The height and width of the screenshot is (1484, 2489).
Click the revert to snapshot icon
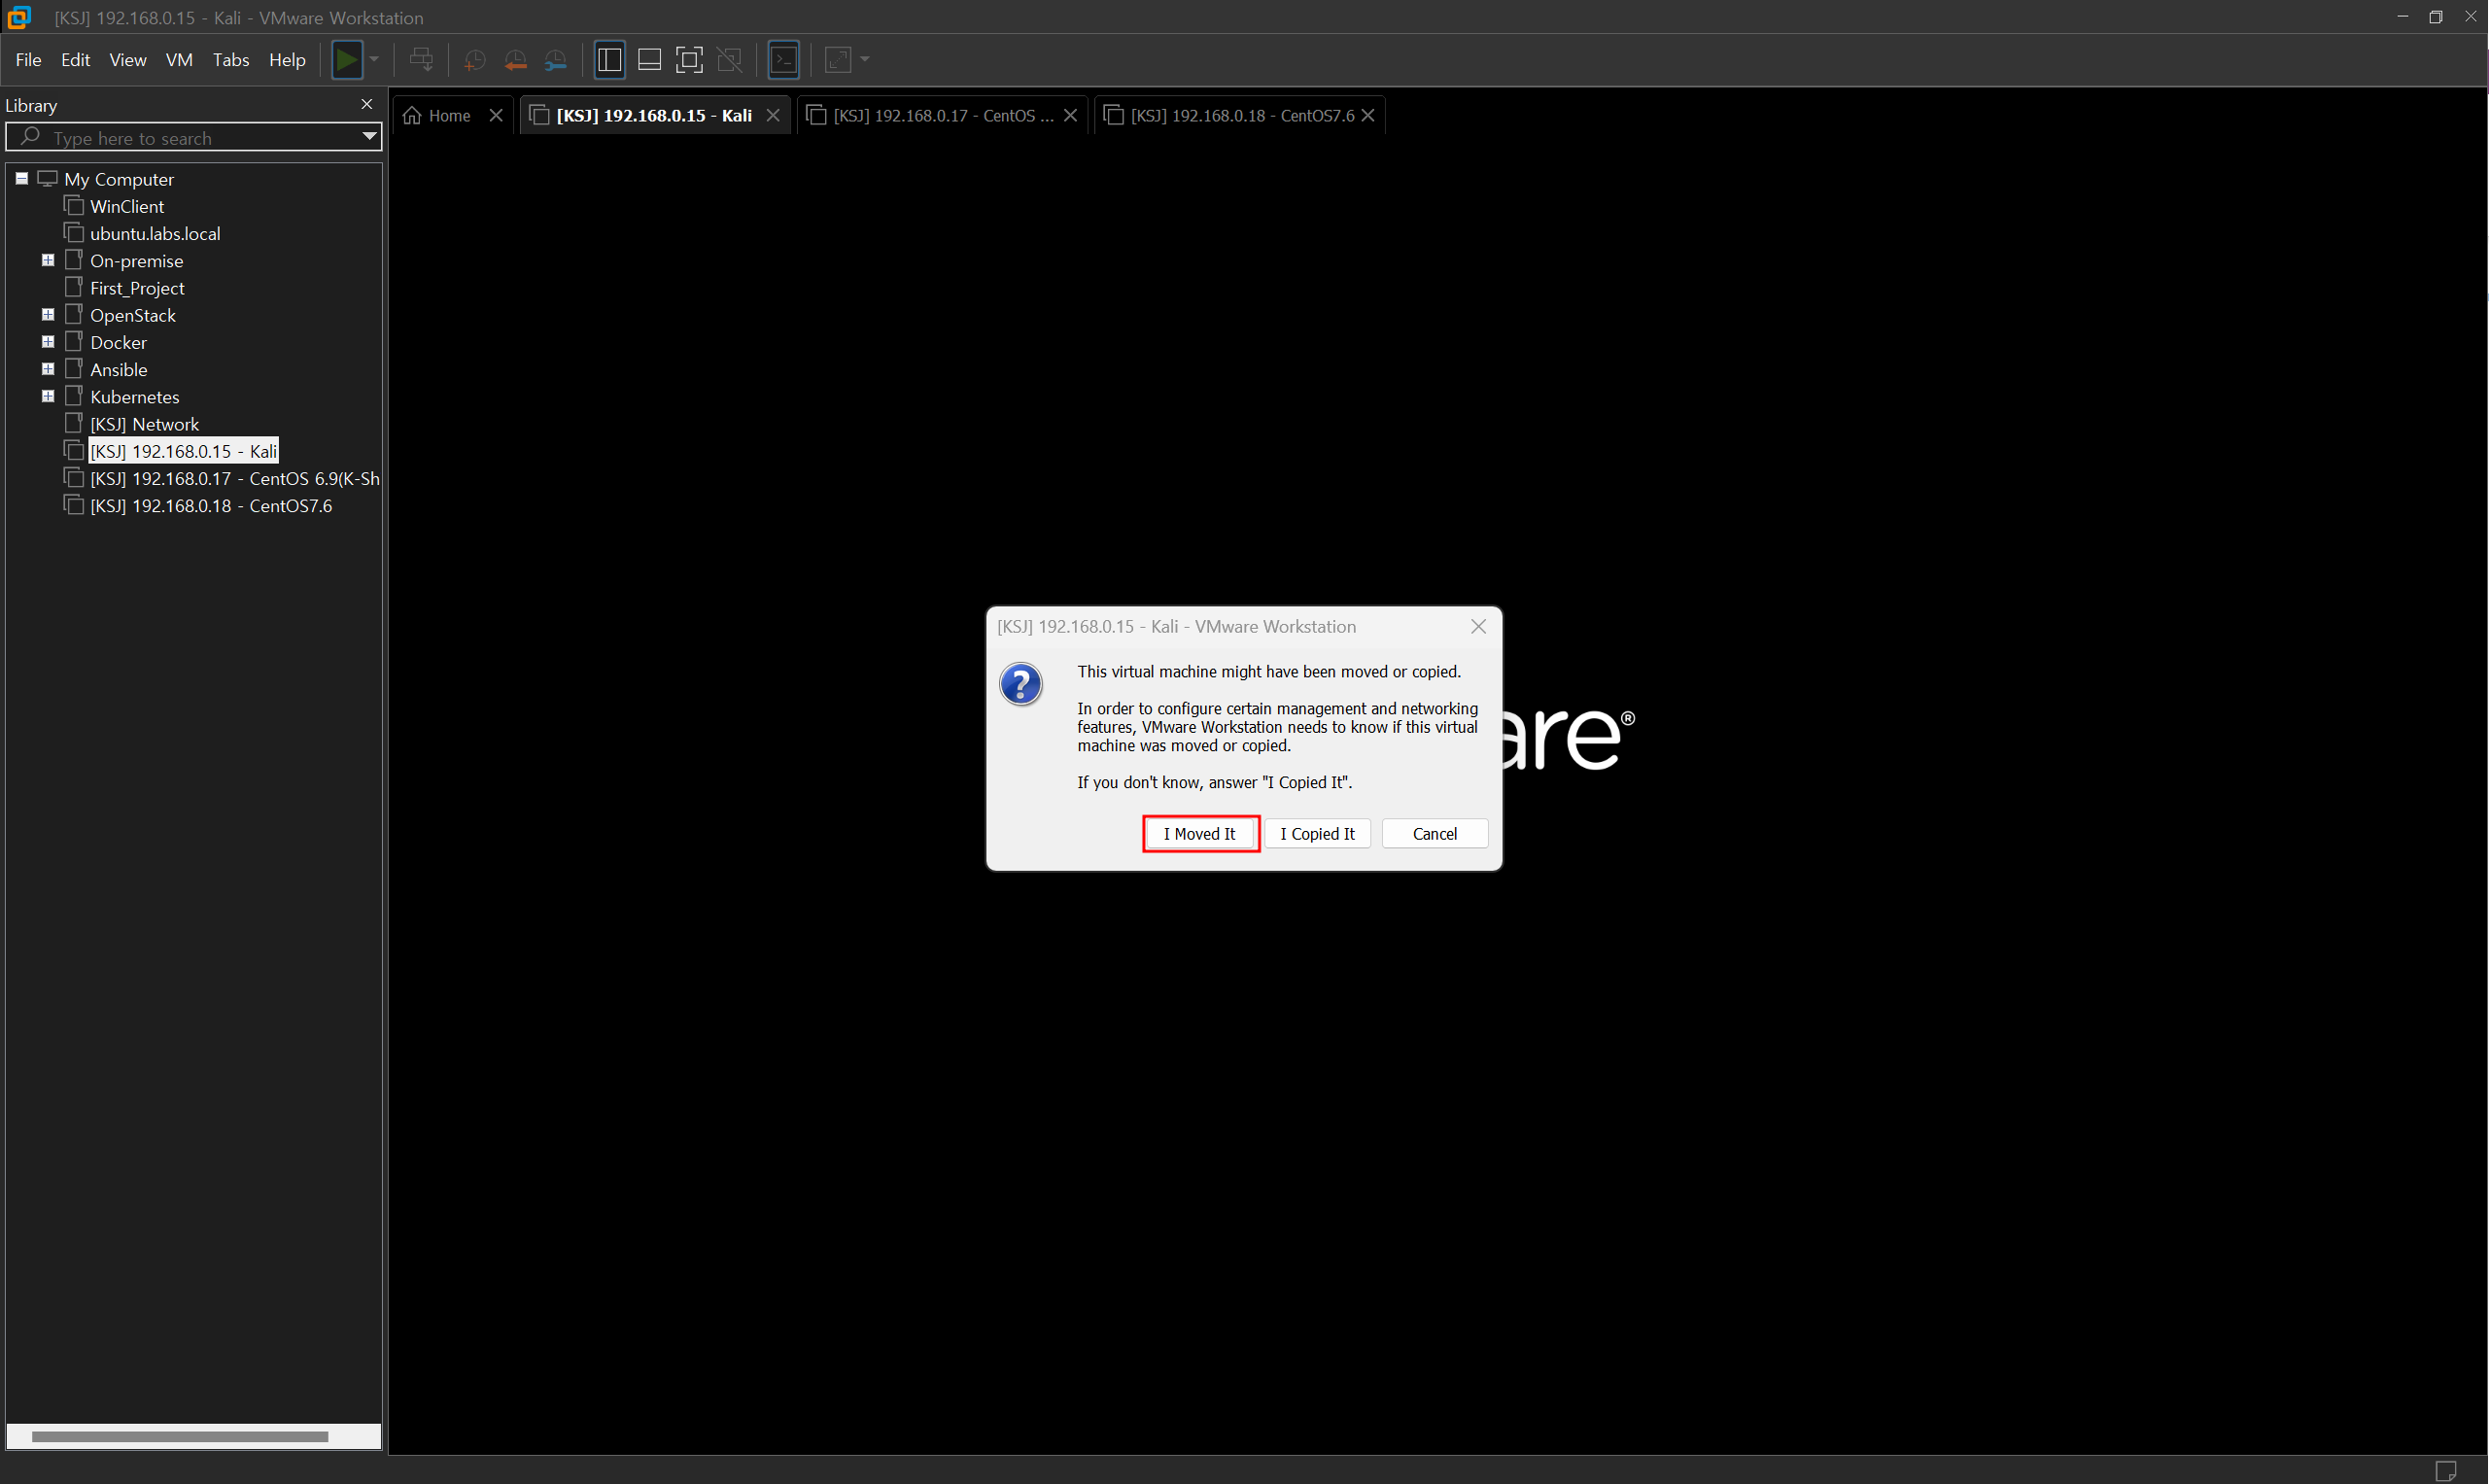(x=515, y=60)
